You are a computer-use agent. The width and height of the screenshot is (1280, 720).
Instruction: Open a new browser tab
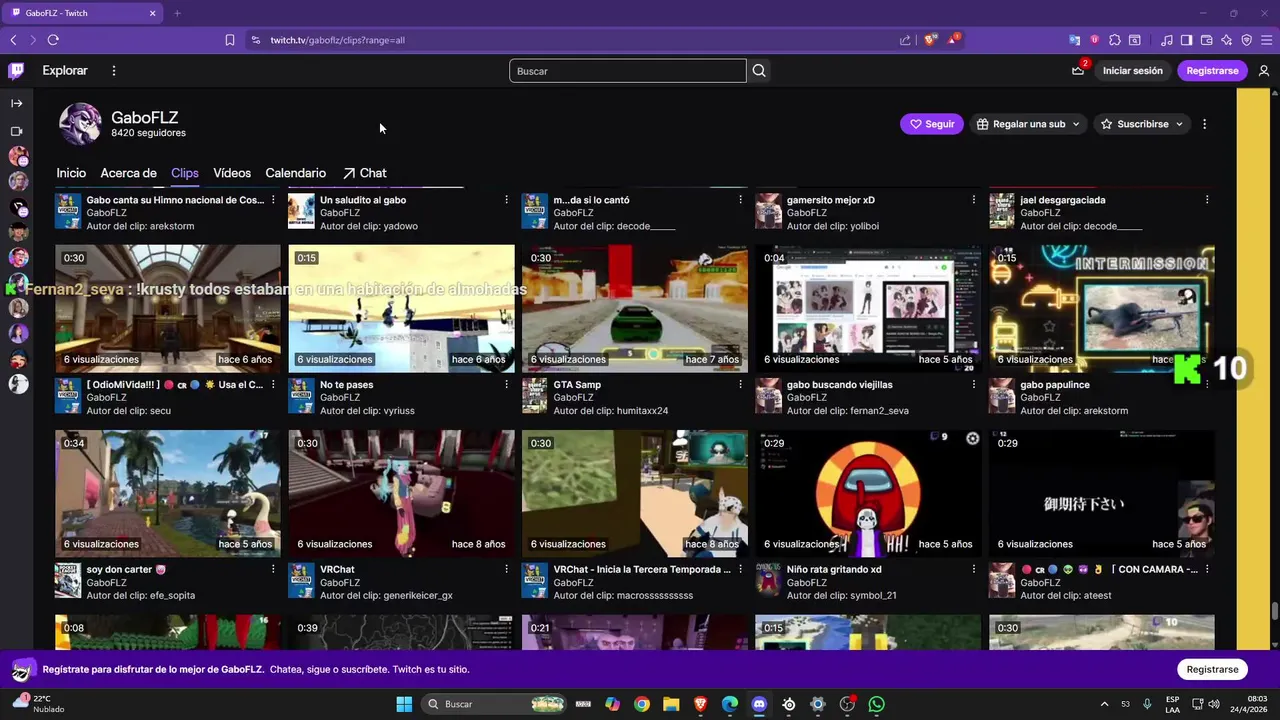(177, 13)
